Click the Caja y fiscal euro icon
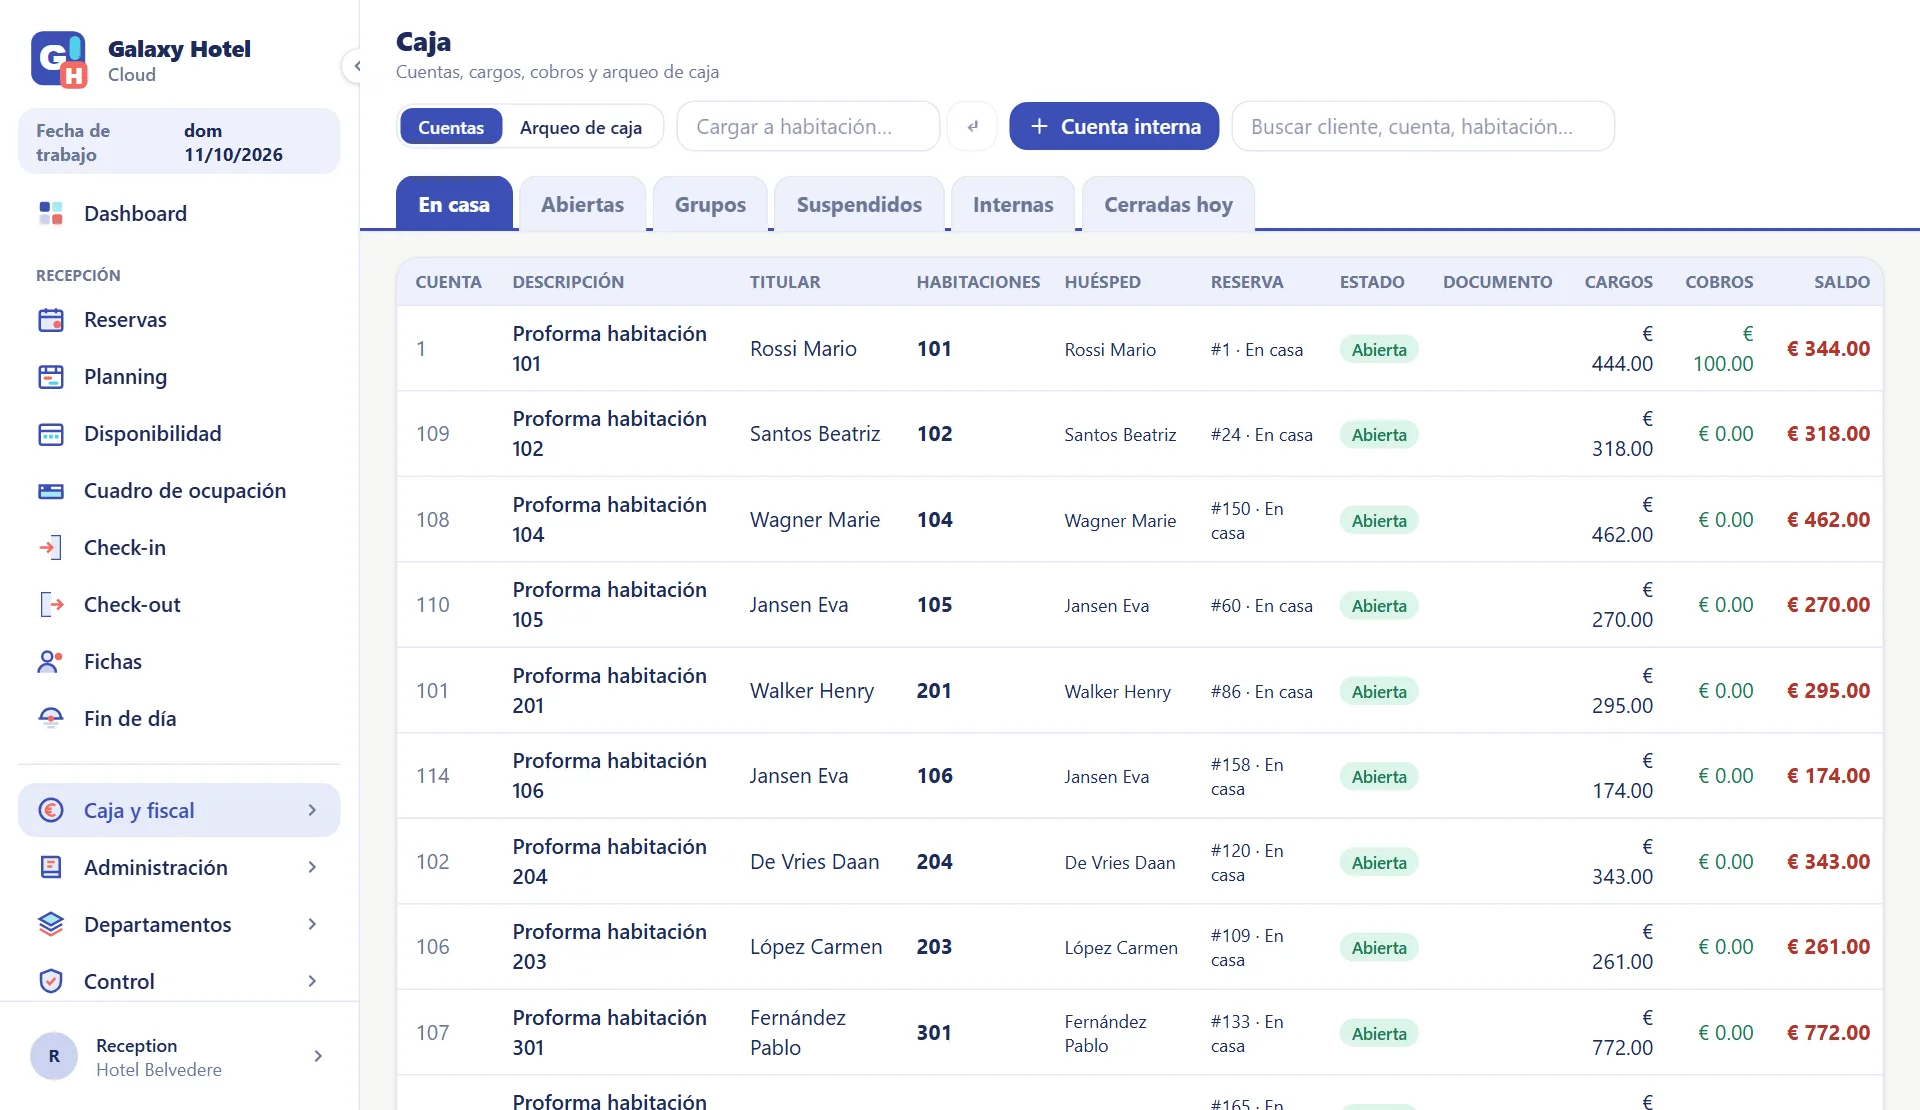Viewport: 1920px width, 1110px height. [51, 810]
